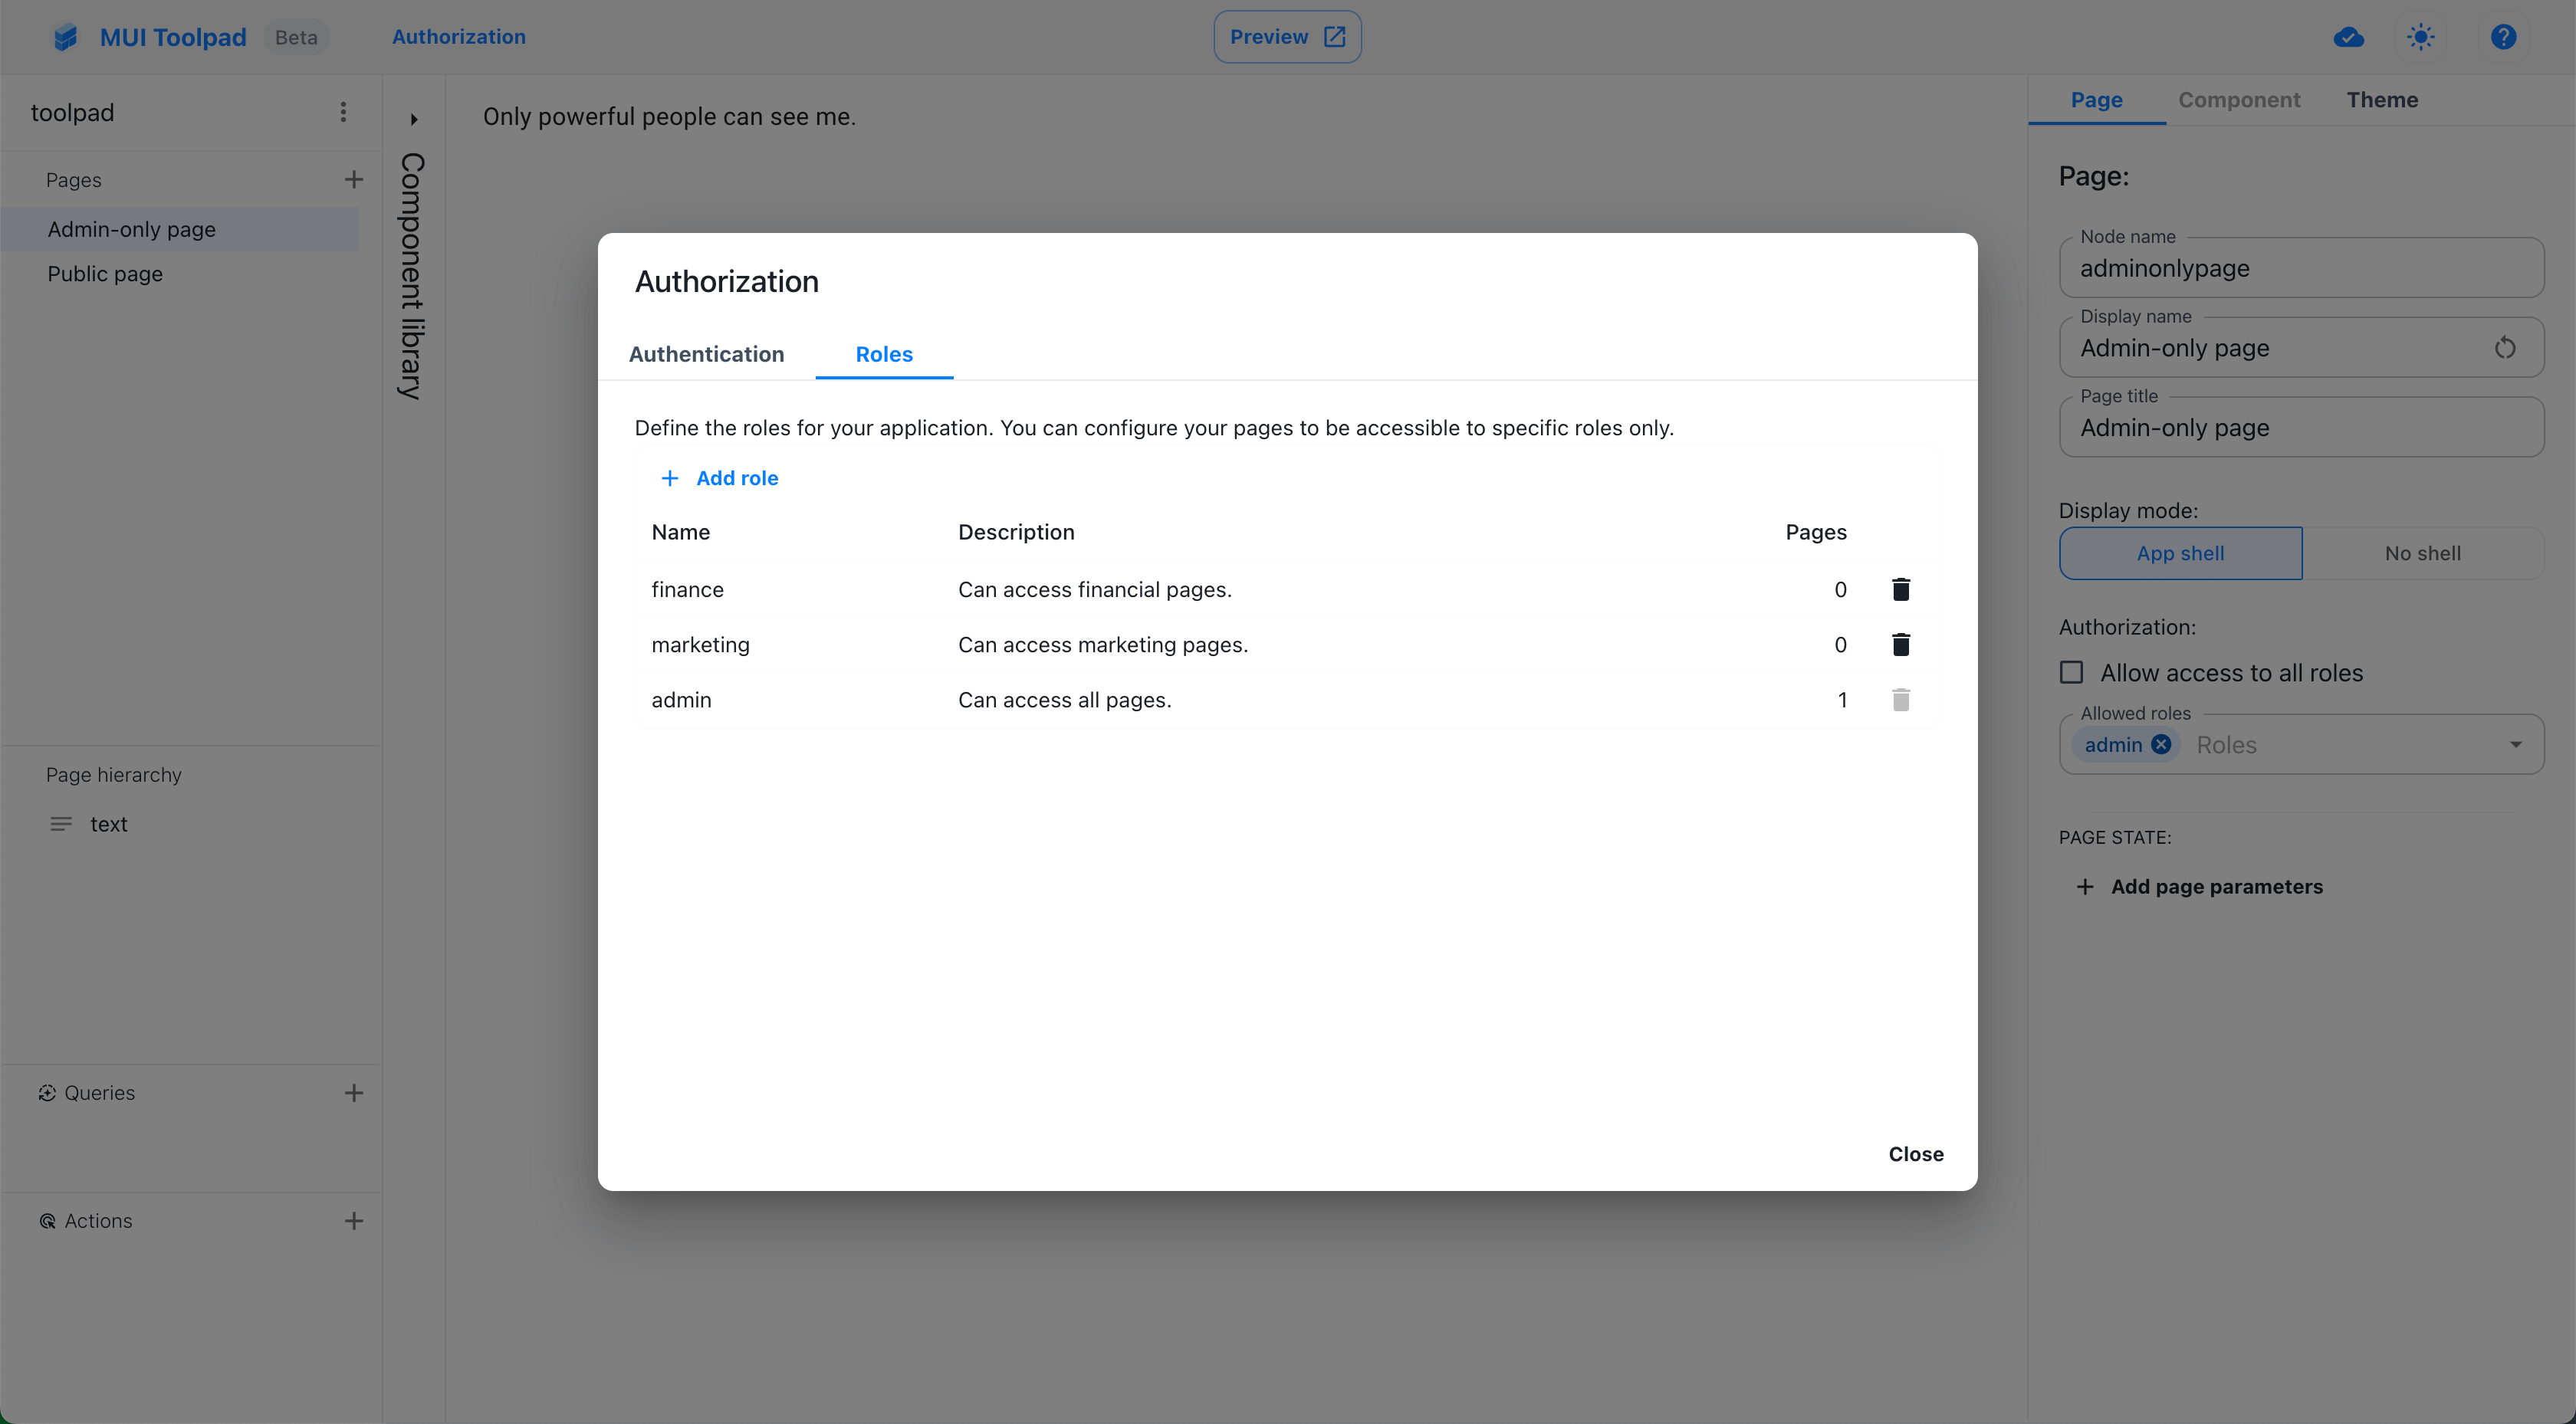Click the grayed delete icon for admin role

1901,700
